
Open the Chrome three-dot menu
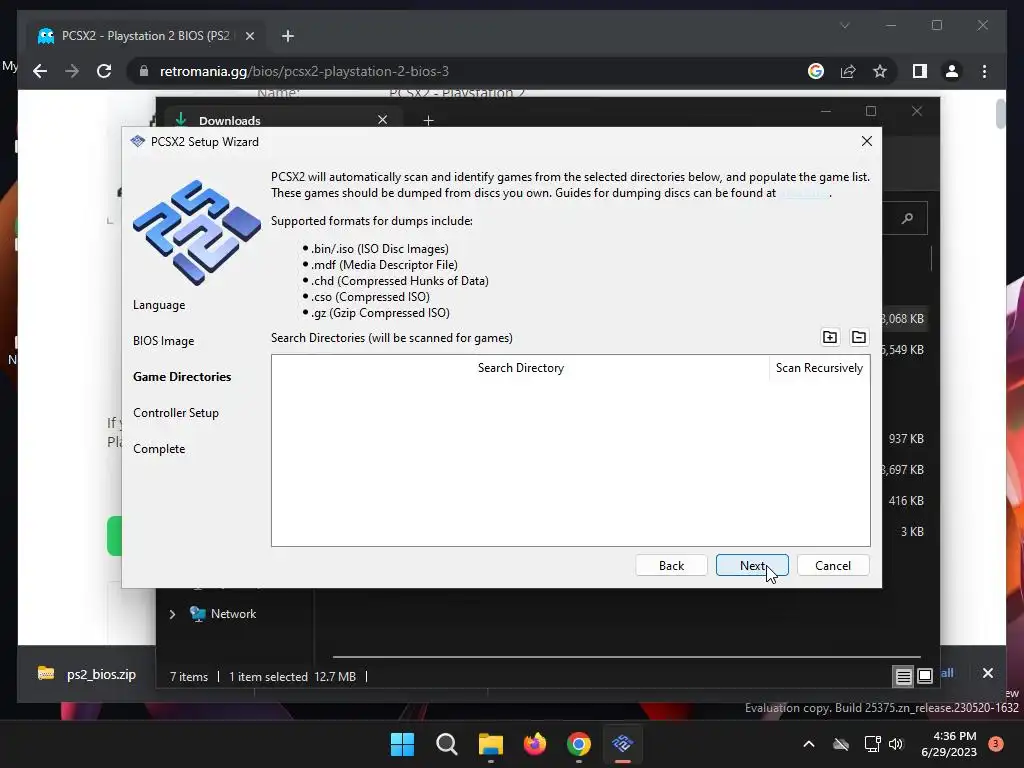(984, 71)
